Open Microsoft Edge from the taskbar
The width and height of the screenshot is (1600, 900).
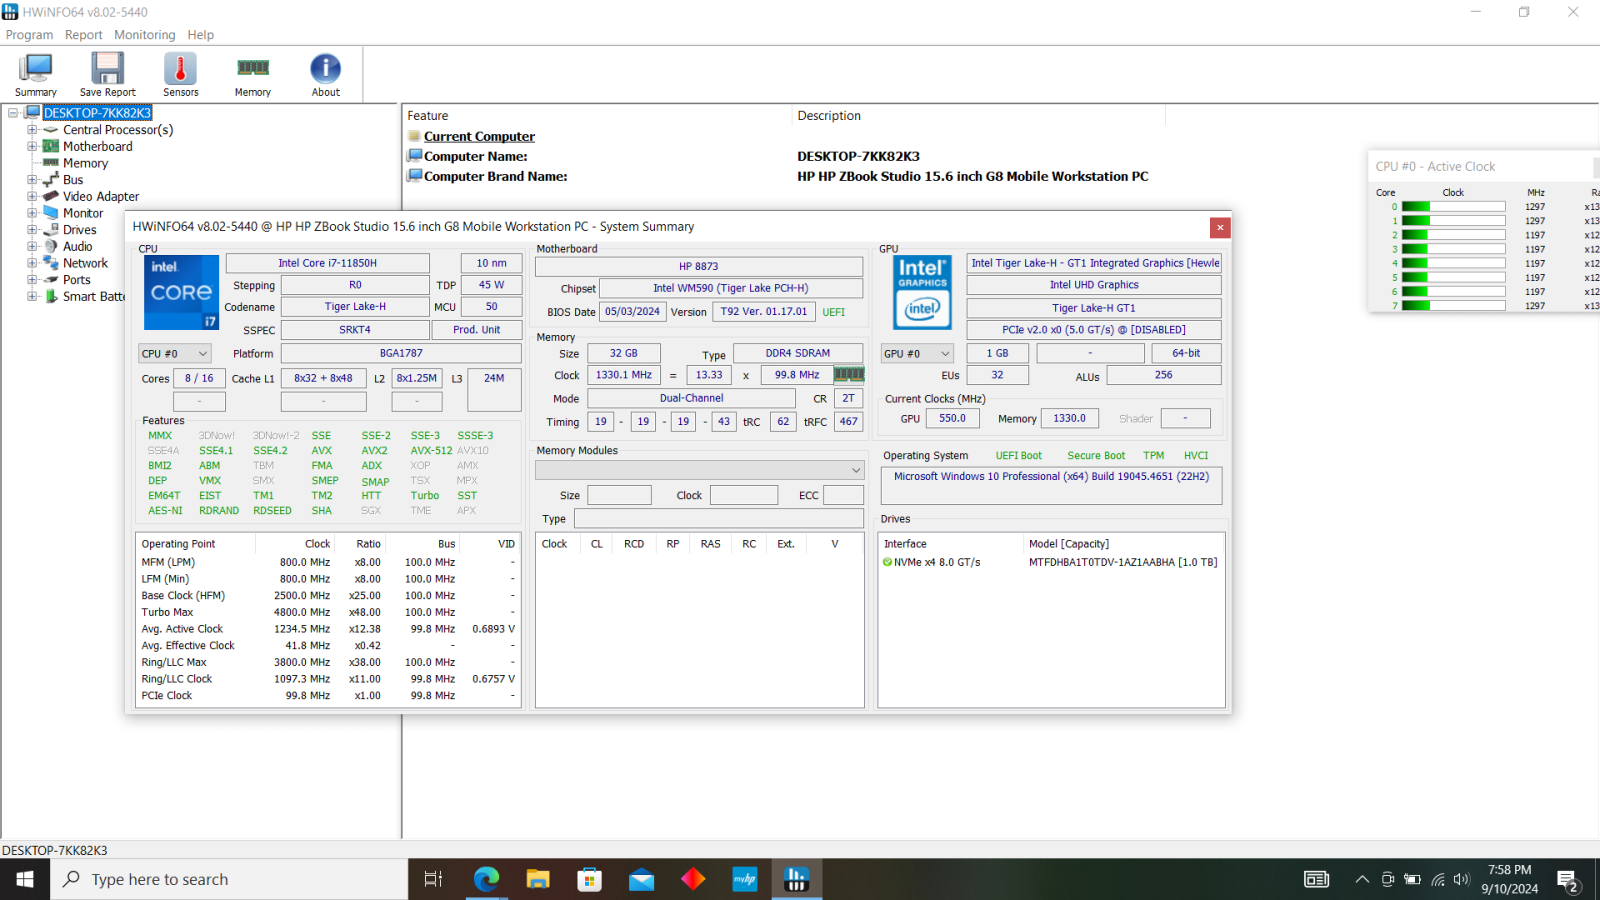click(x=486, y=879)
